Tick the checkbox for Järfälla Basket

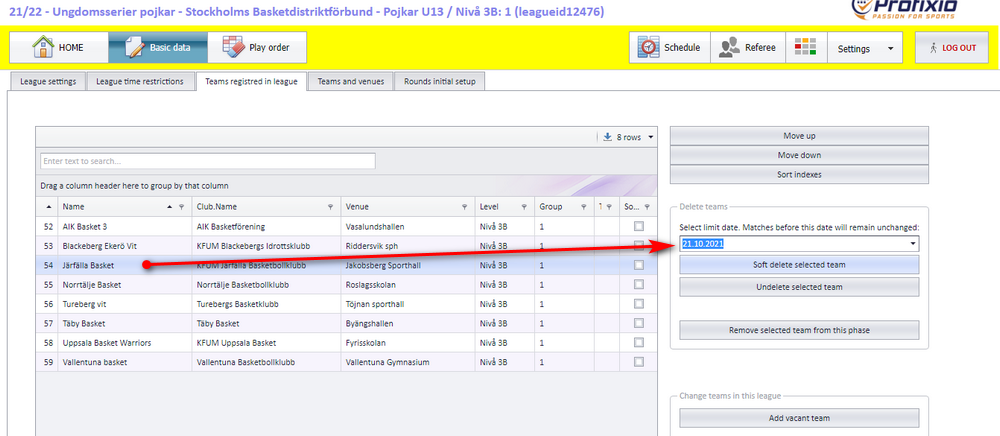pos(639,265)
